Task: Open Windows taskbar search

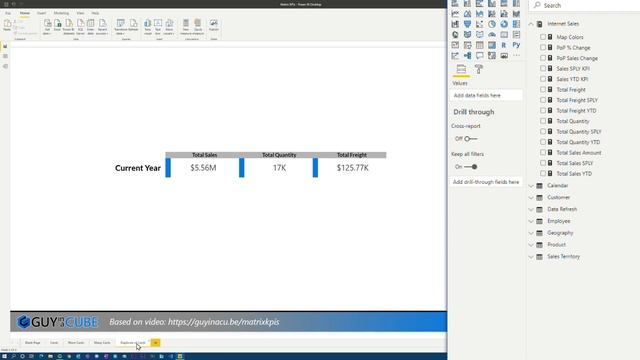Action: pos(13,356)
